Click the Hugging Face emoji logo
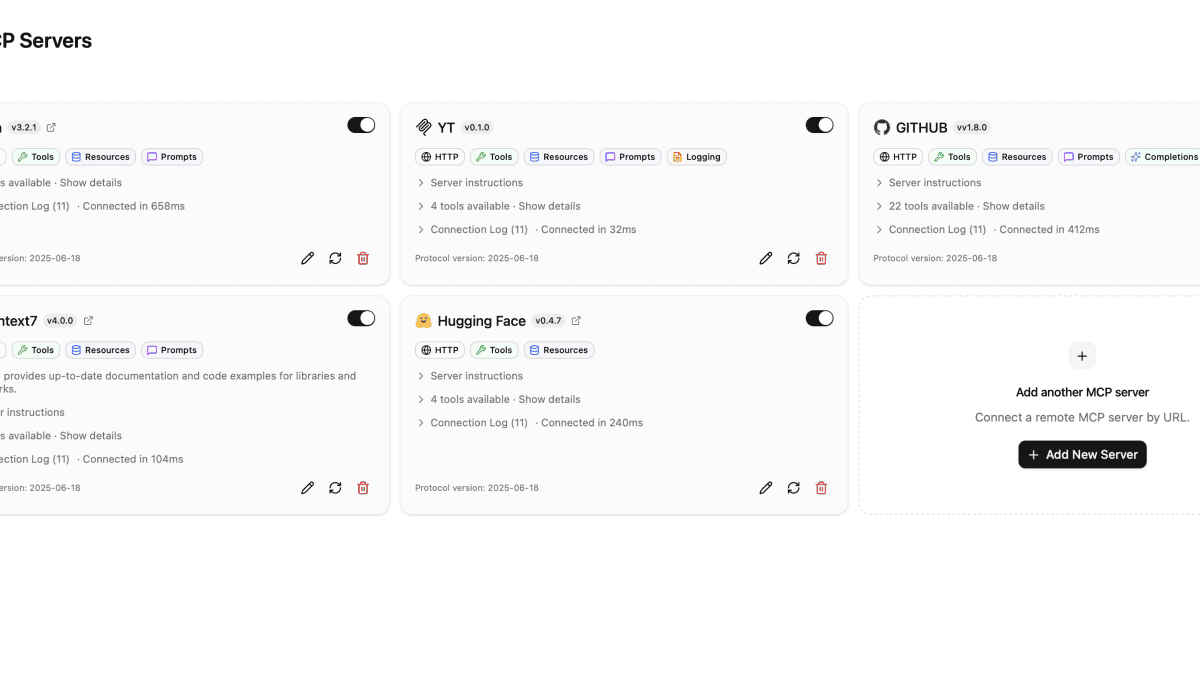 [423, 321]
